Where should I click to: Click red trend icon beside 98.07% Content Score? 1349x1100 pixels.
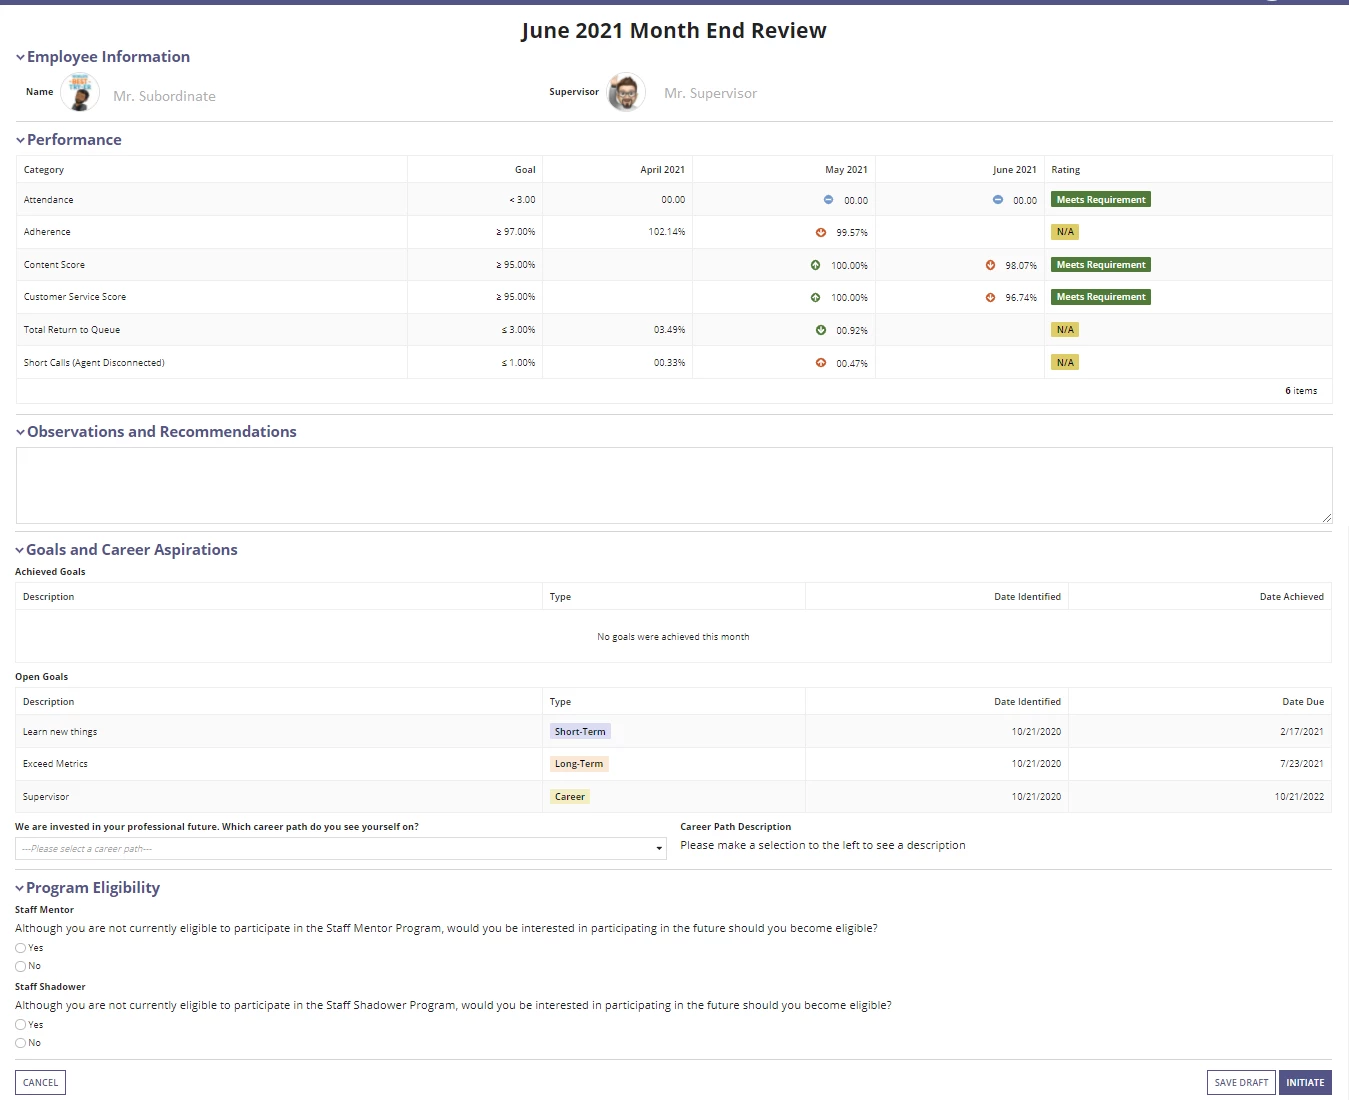[x=990, y=265]
